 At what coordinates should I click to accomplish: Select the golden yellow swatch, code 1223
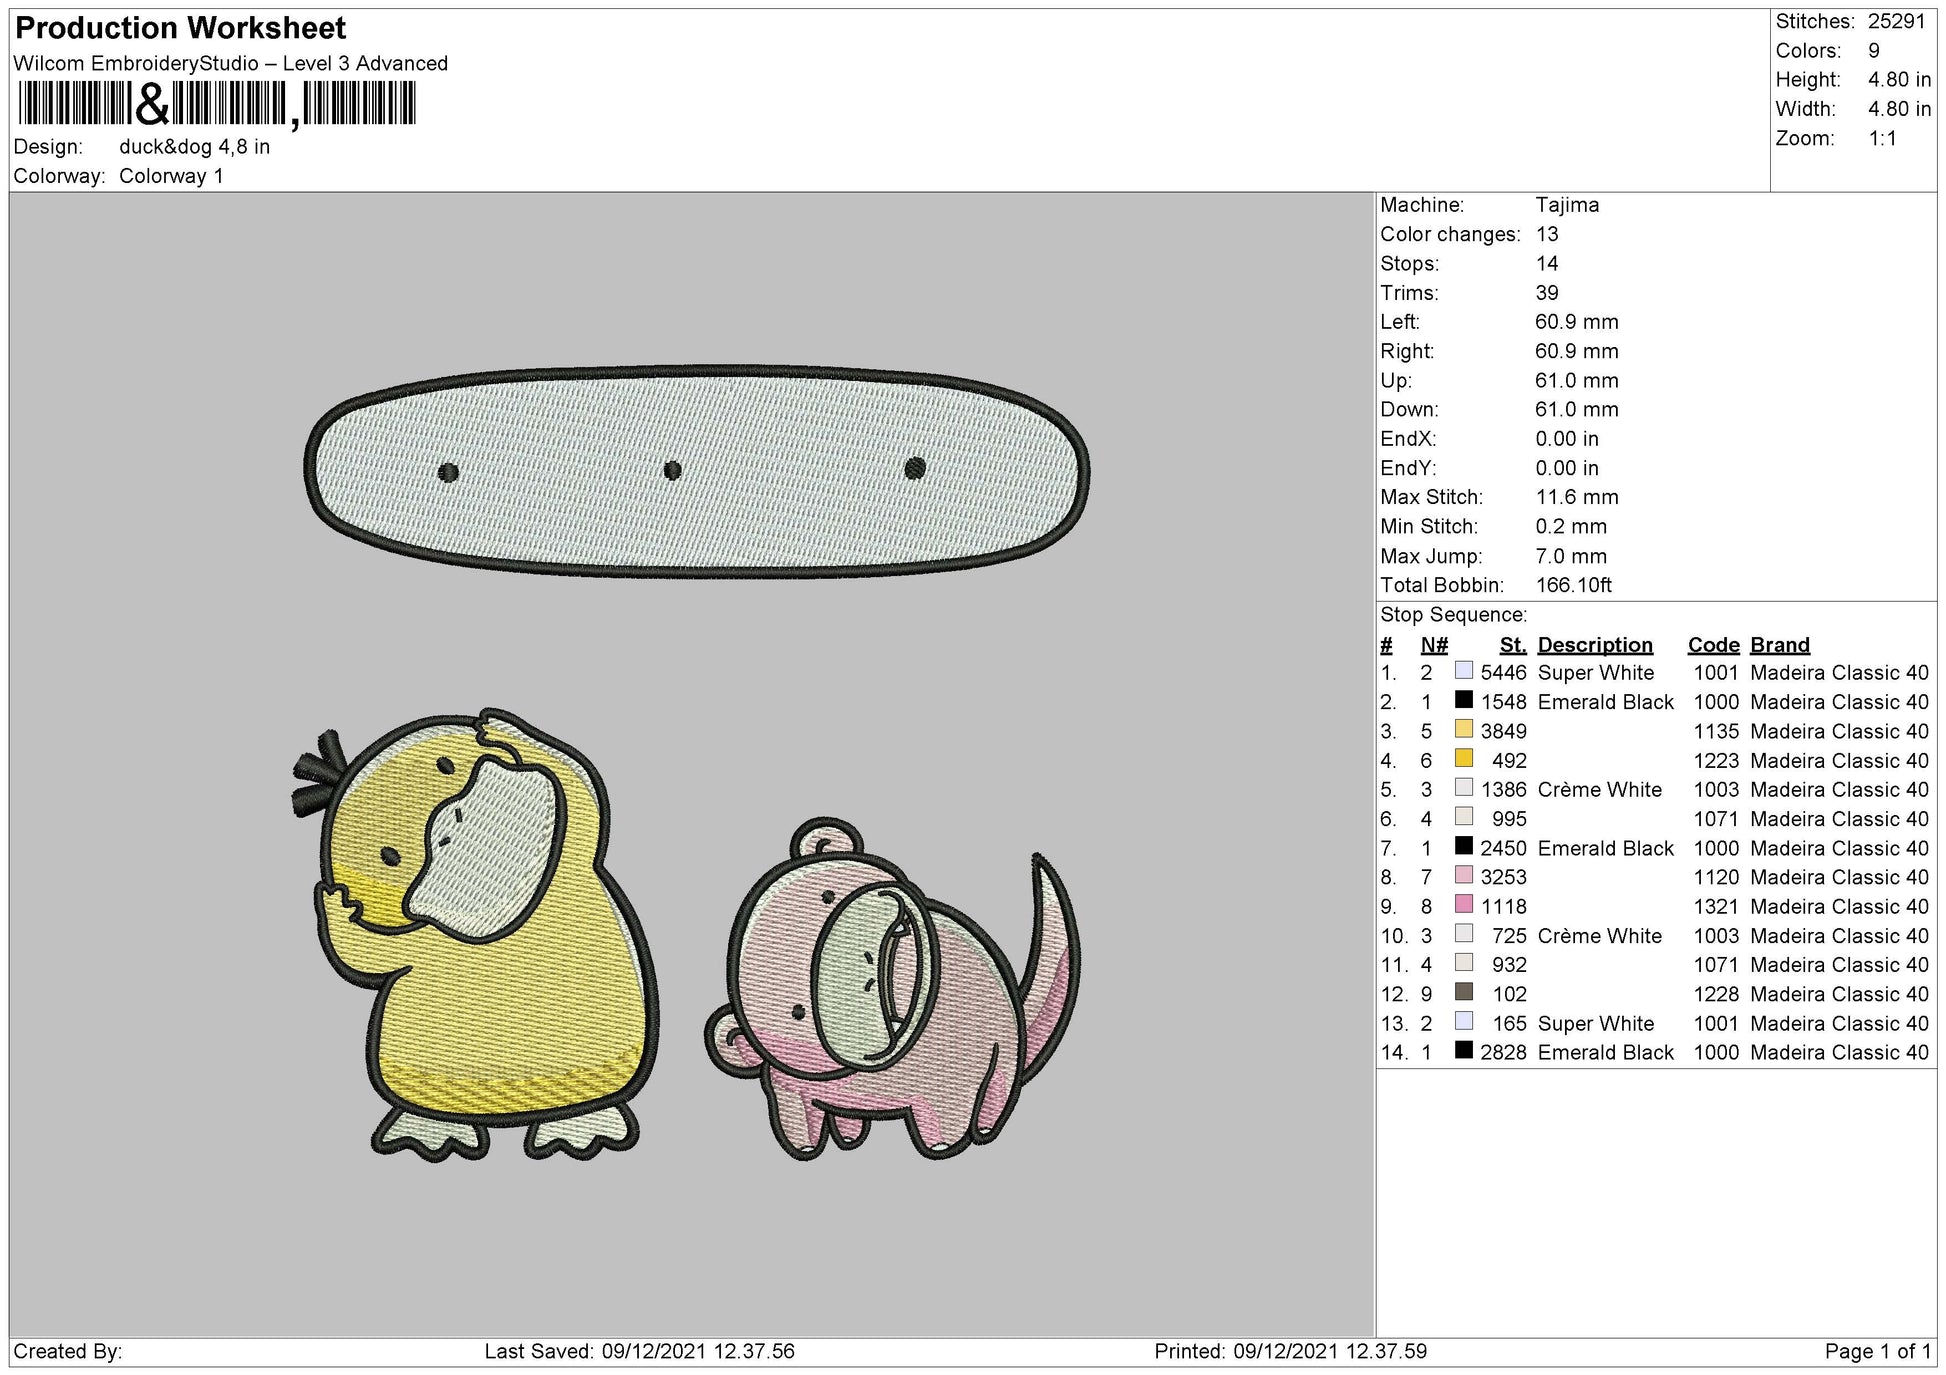(1464, 759)
